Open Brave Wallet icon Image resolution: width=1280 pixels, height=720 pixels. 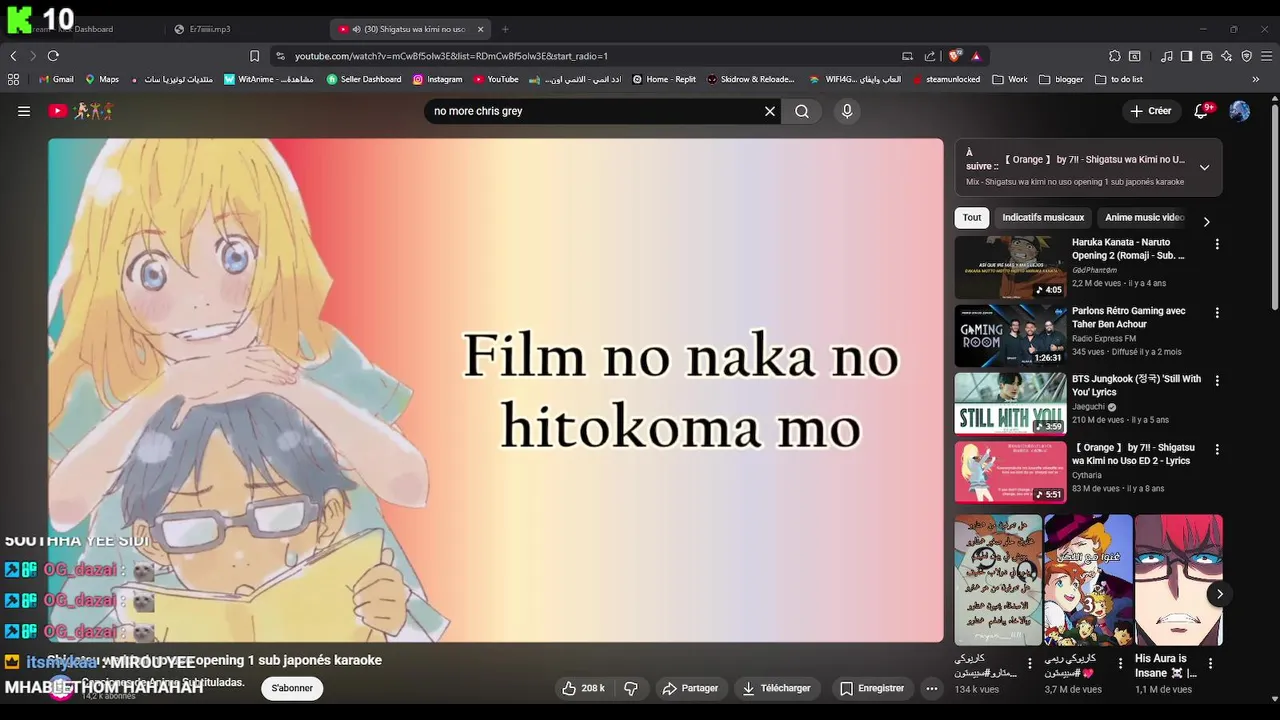(x=1207, y=56)
